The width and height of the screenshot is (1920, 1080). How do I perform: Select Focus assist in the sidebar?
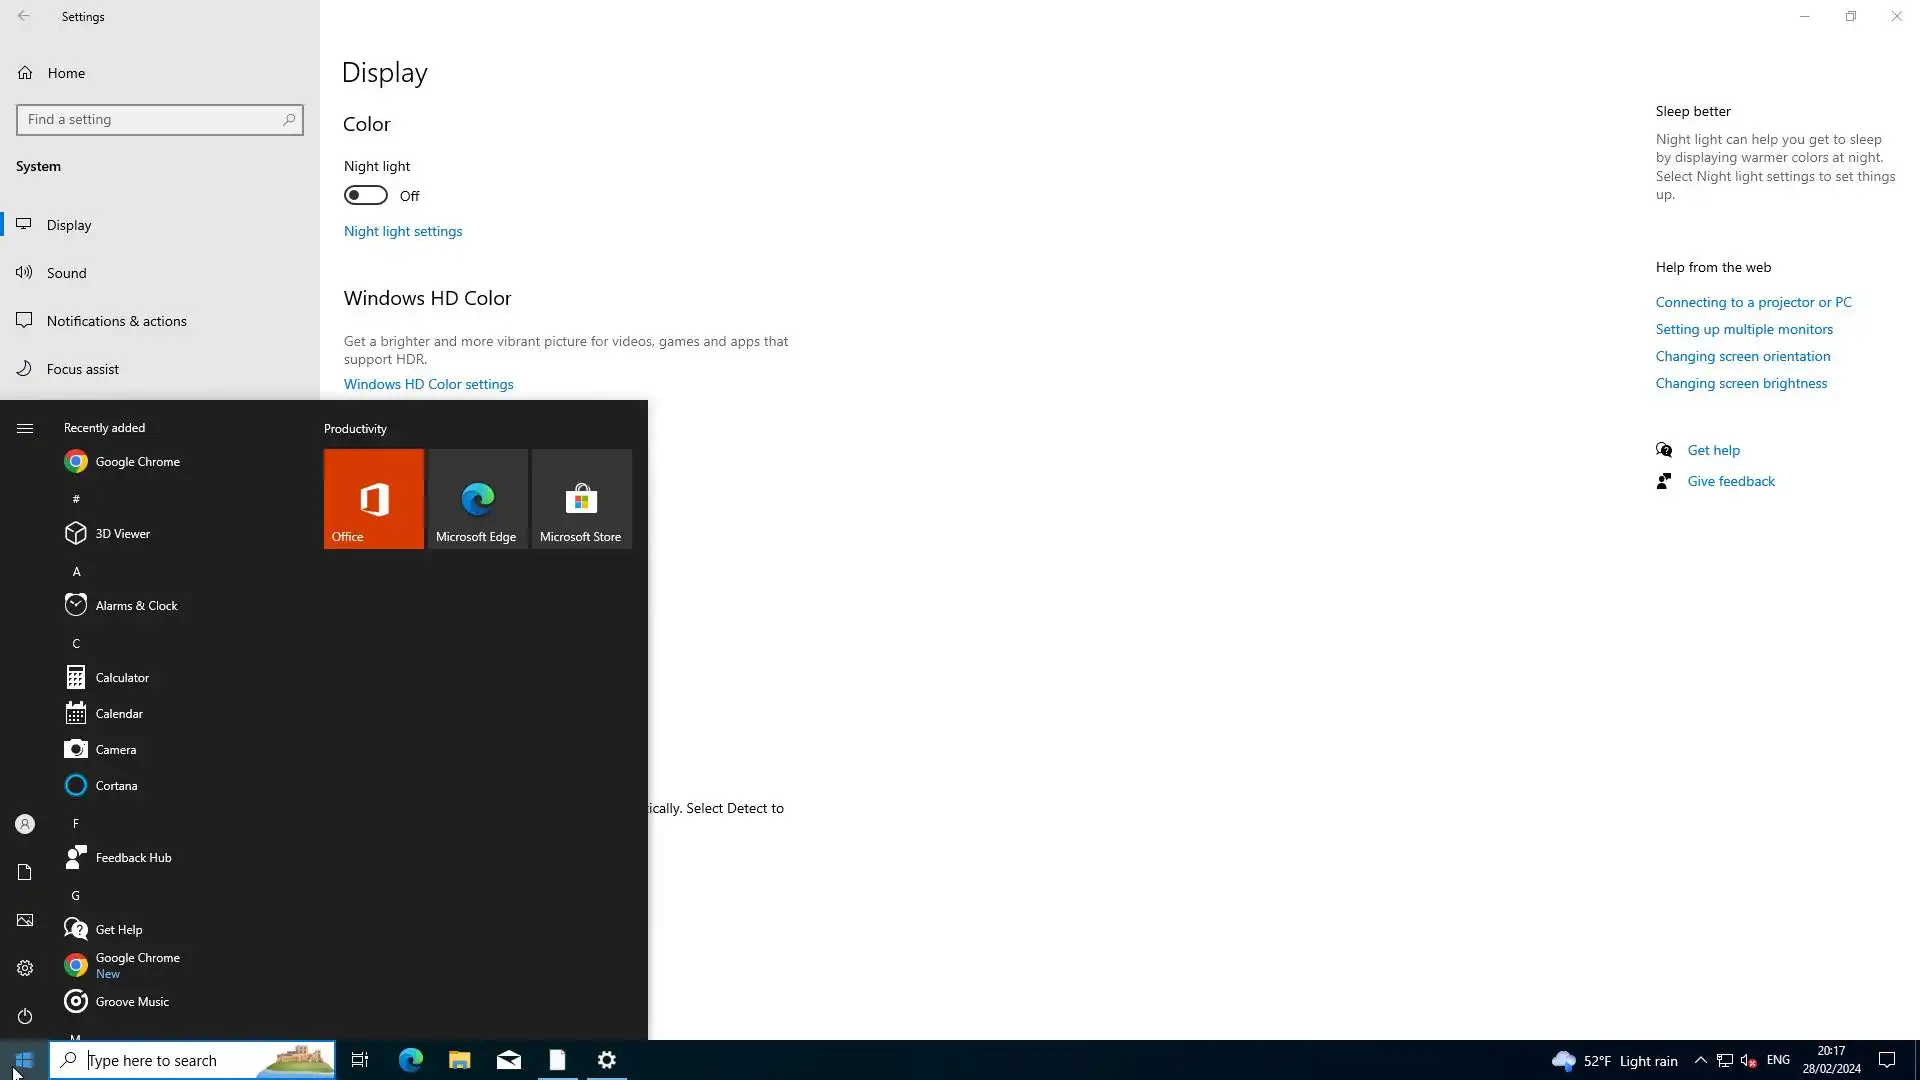pyautogui.click(x=82, y=369)
